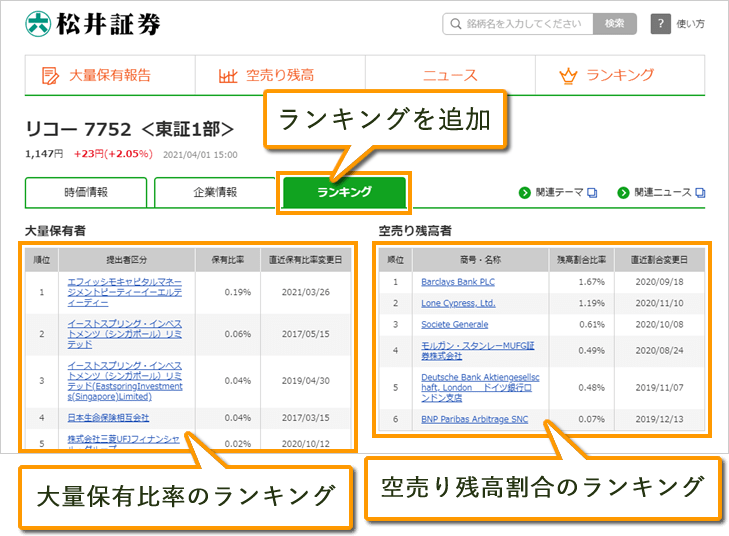Open the ニュース top menu

[x=450, y=75]
